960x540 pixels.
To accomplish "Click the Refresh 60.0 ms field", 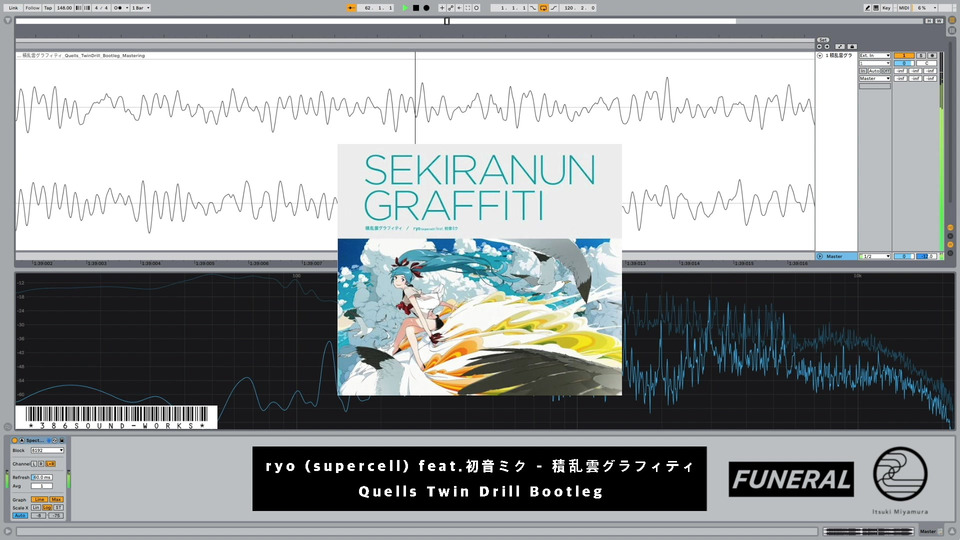I will click(42, 478).
